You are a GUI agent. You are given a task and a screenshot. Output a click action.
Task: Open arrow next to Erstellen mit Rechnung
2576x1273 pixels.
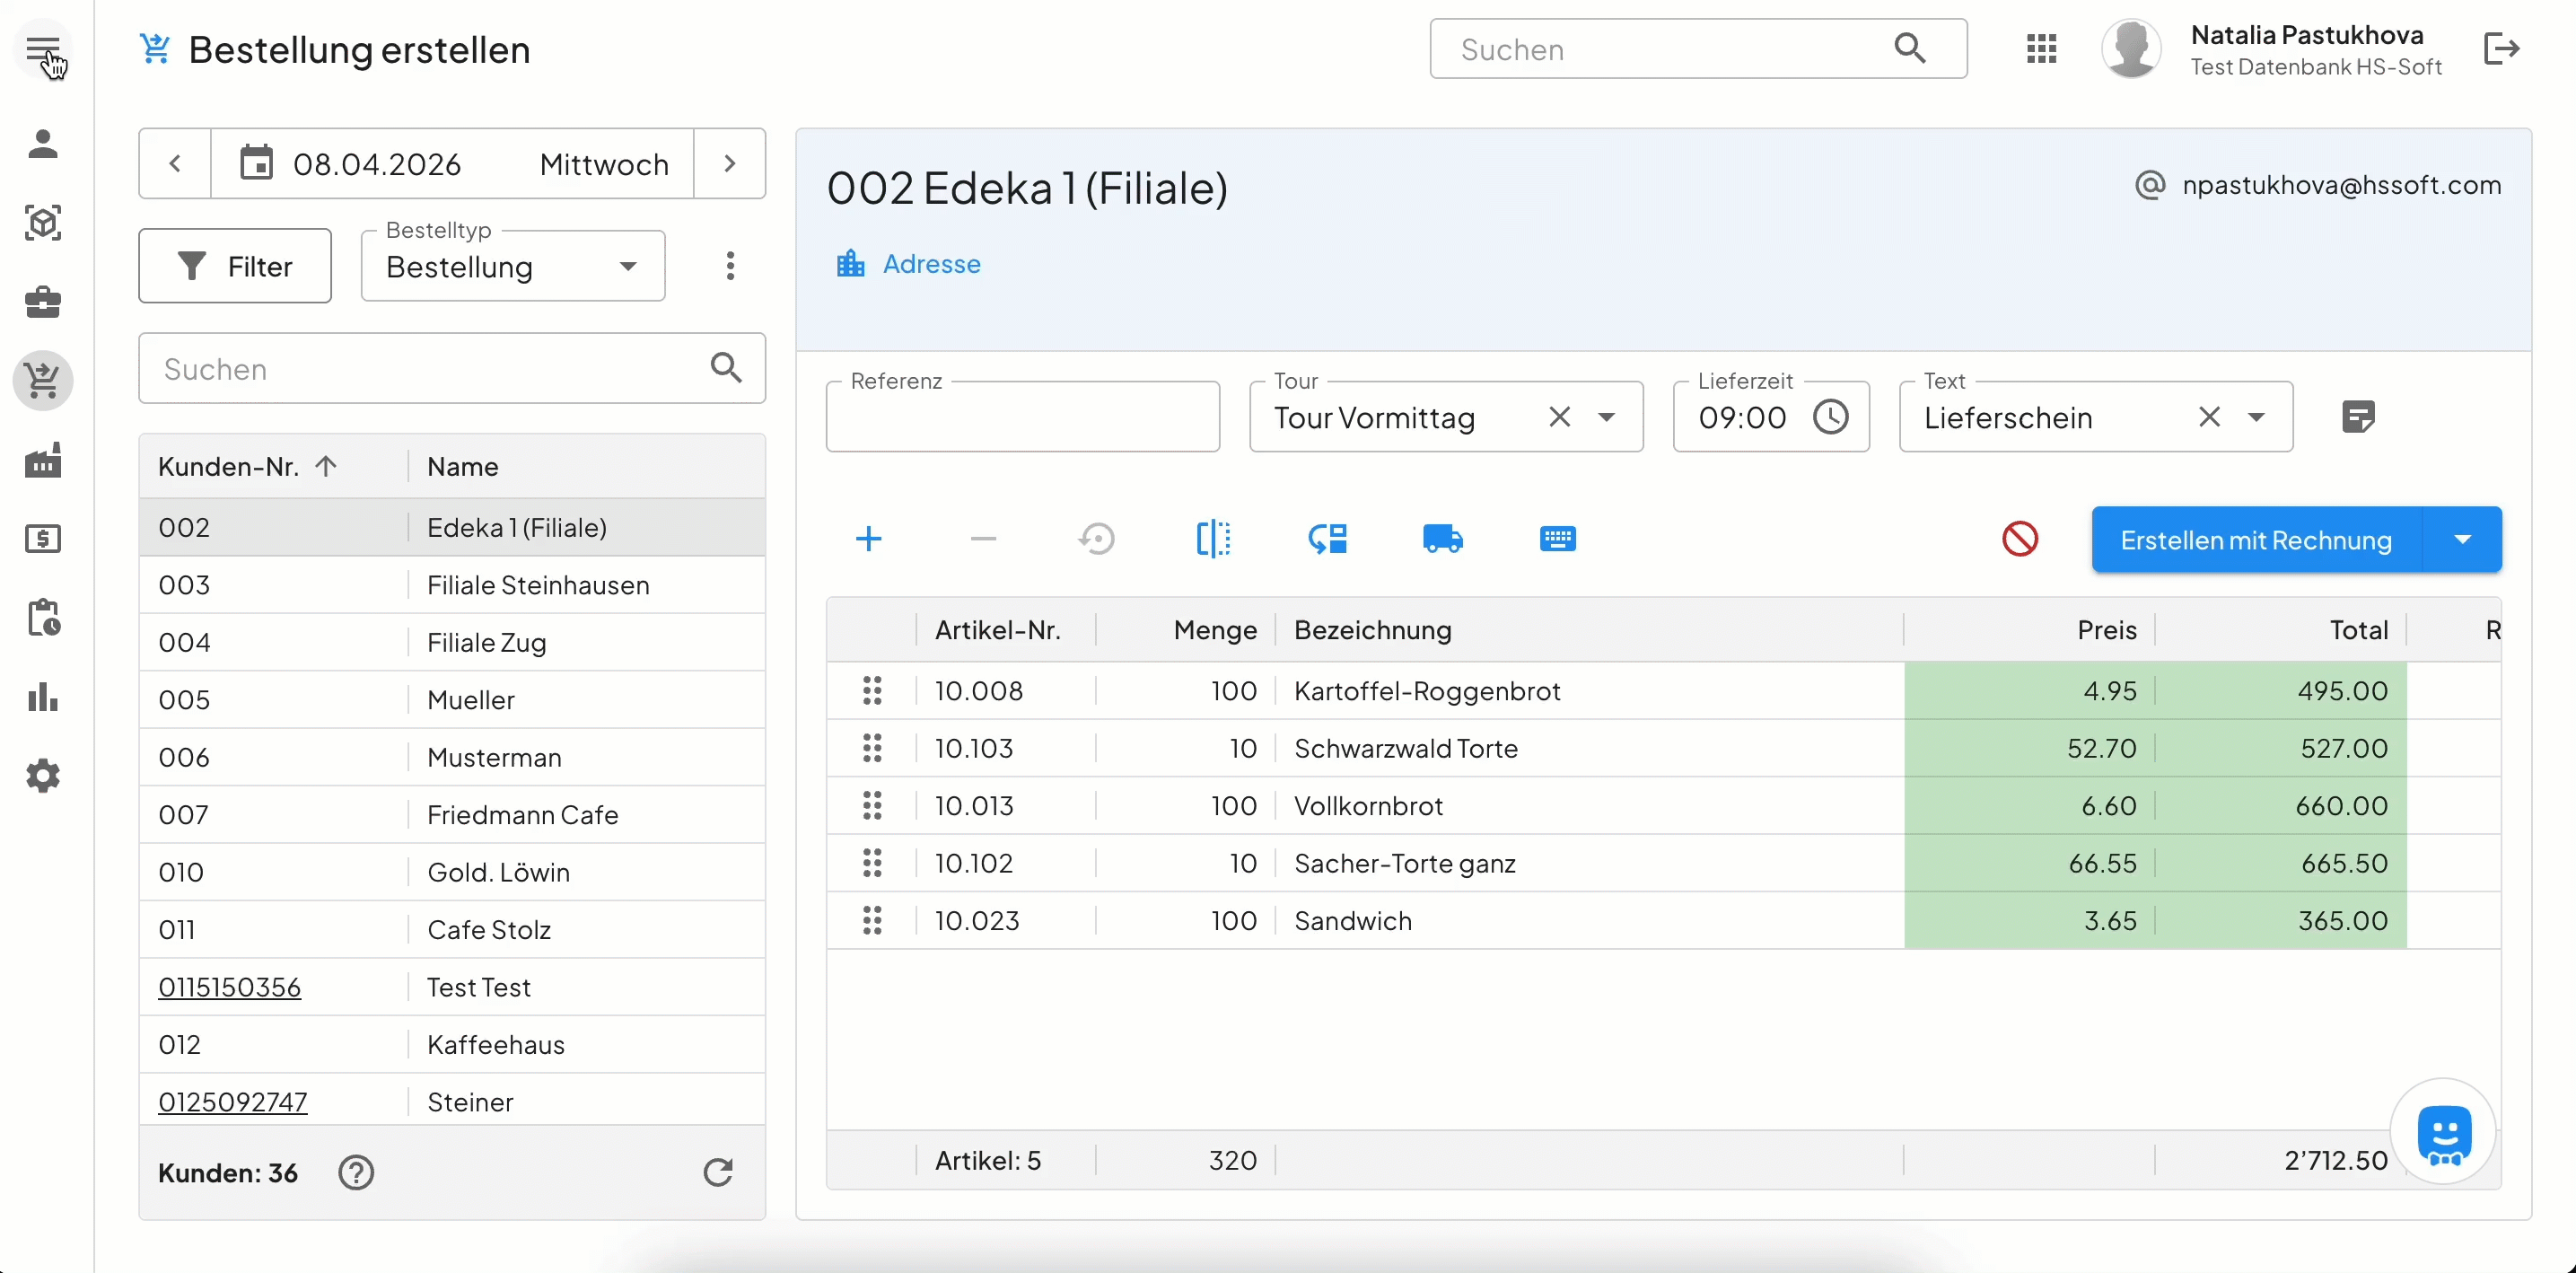click(2462, 540)
